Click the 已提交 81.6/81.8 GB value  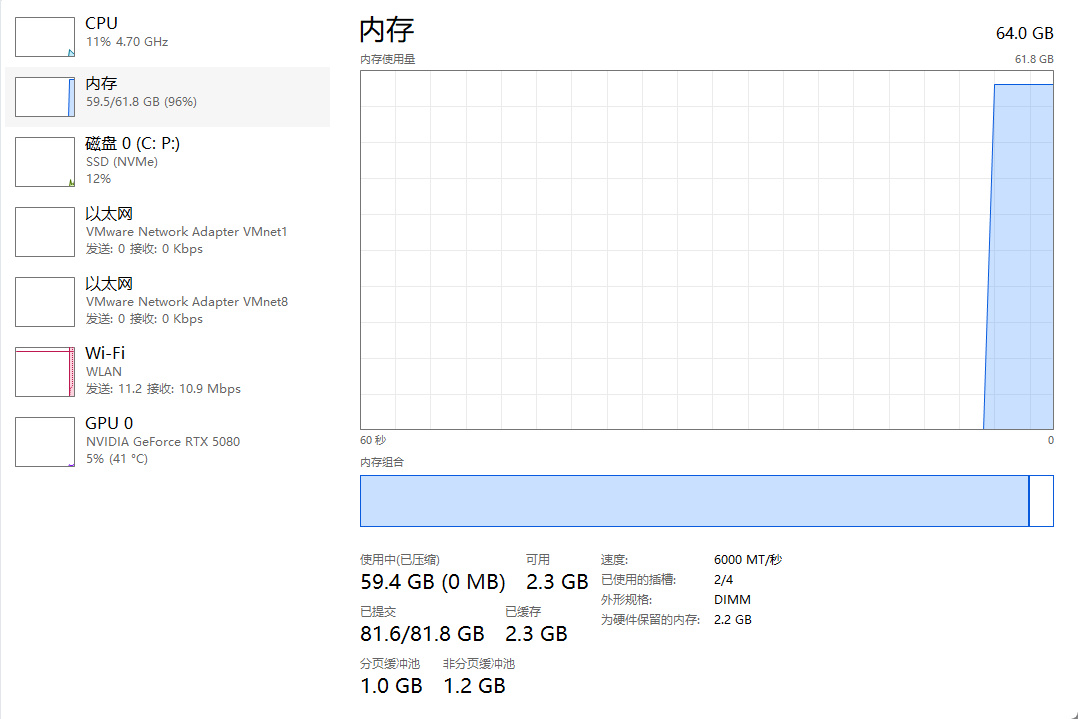click(421, 634)
